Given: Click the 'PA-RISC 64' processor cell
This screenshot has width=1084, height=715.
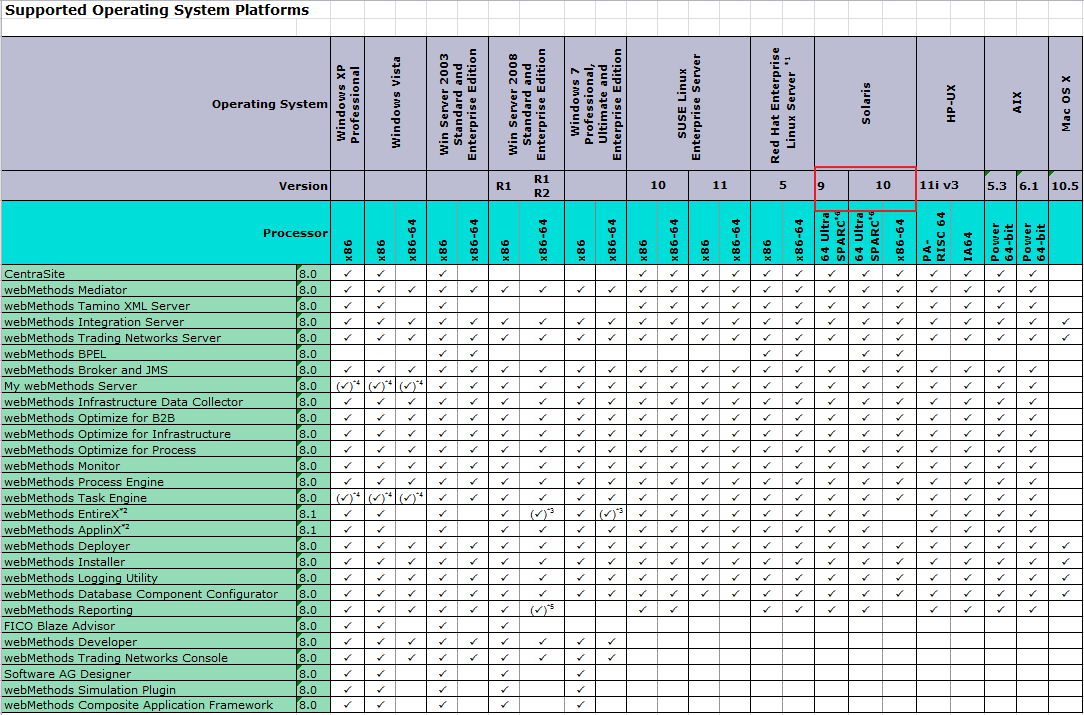Looking at the screenshot, I should (934, 233).
